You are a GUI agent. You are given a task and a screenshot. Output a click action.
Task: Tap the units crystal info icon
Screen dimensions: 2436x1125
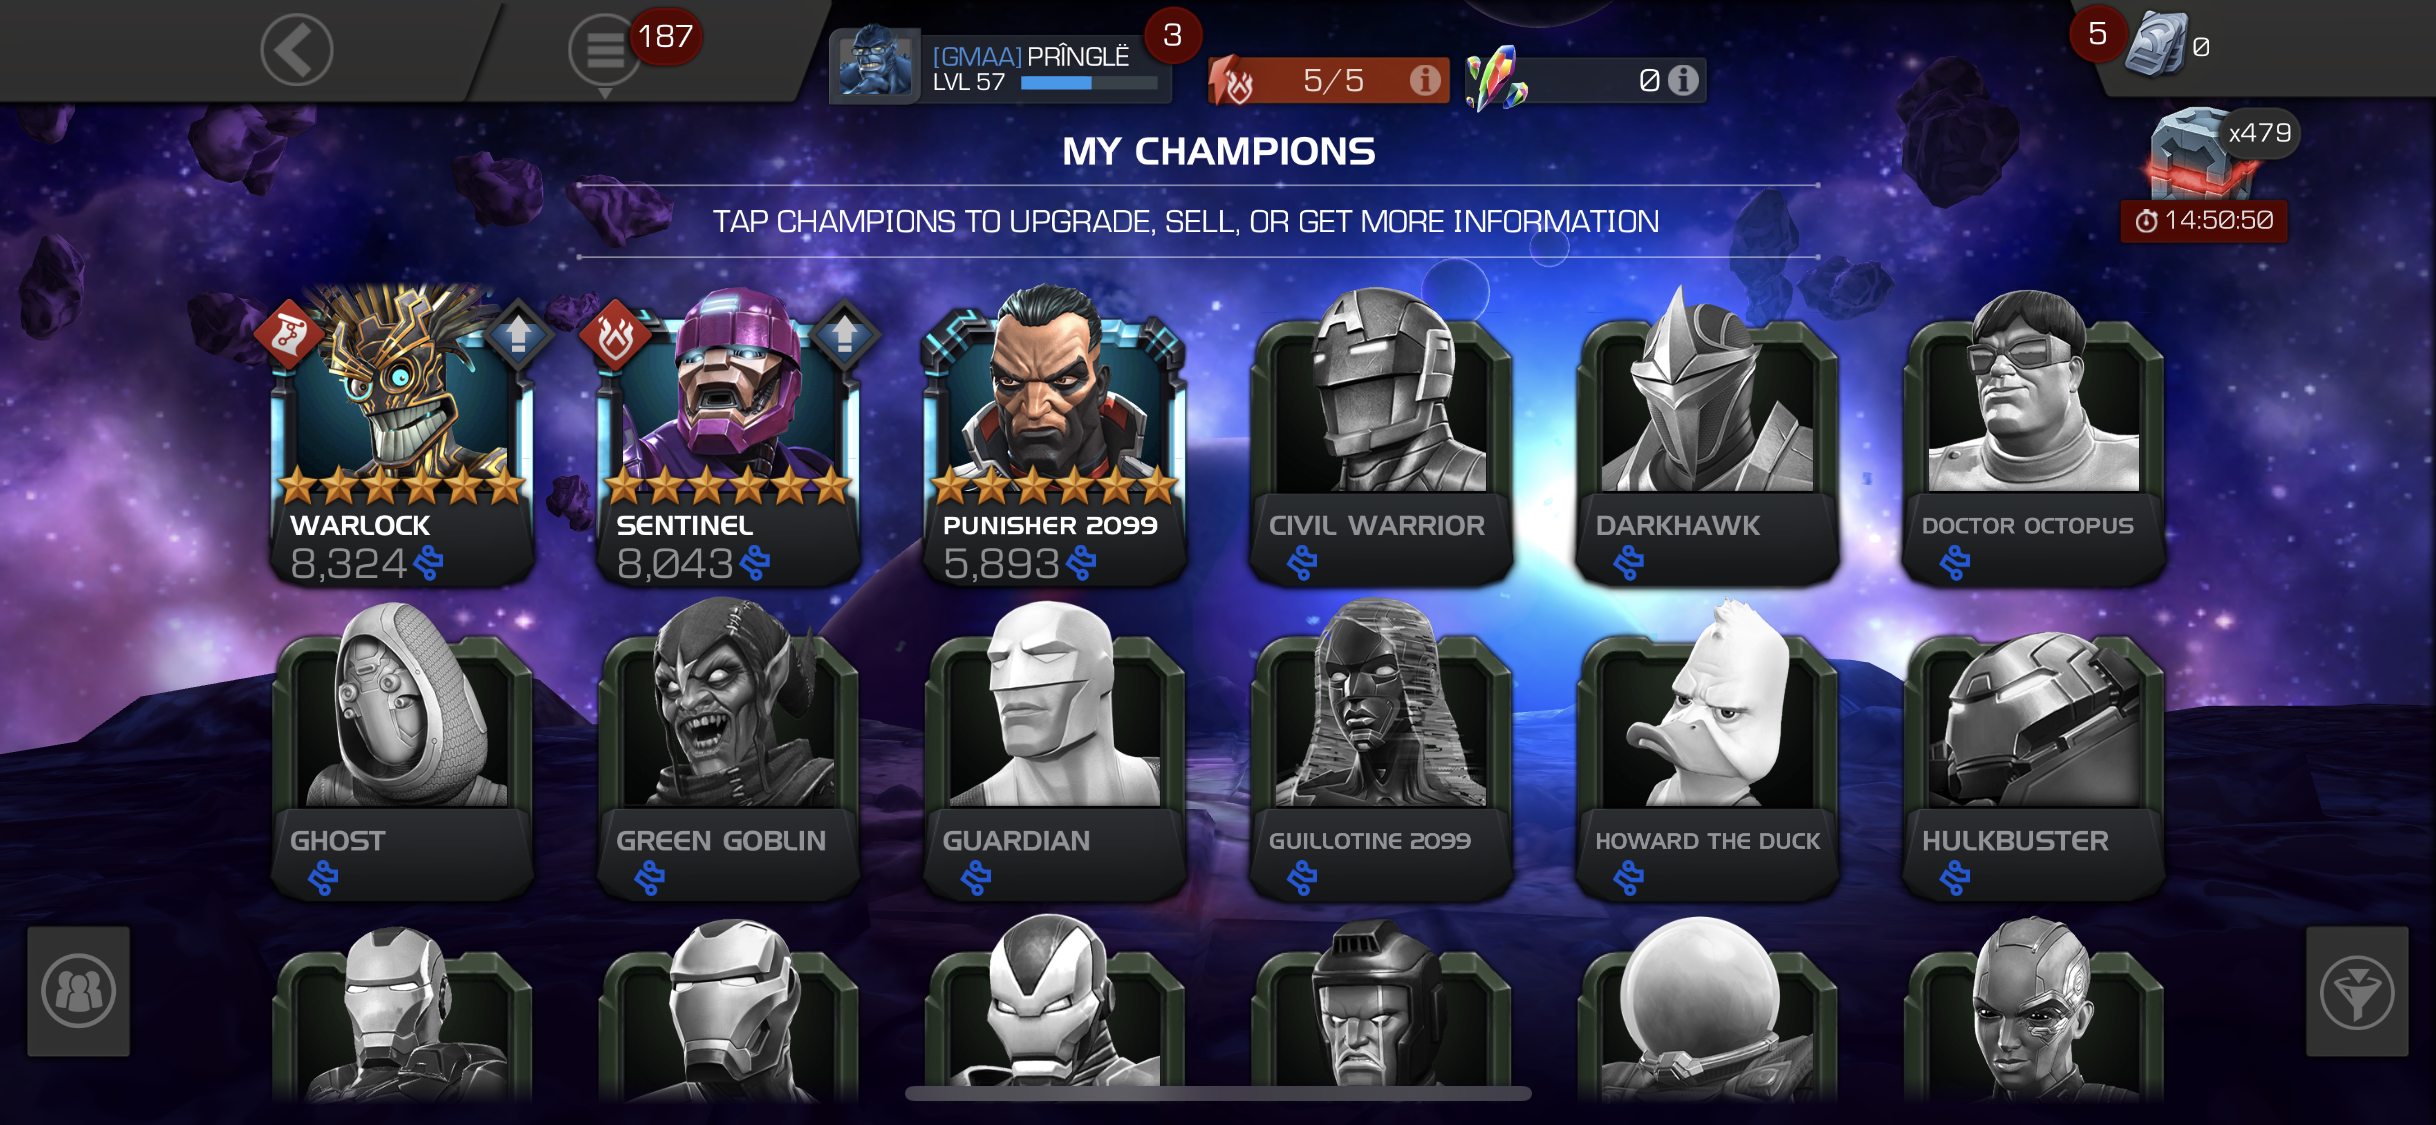pos(1683,79)
